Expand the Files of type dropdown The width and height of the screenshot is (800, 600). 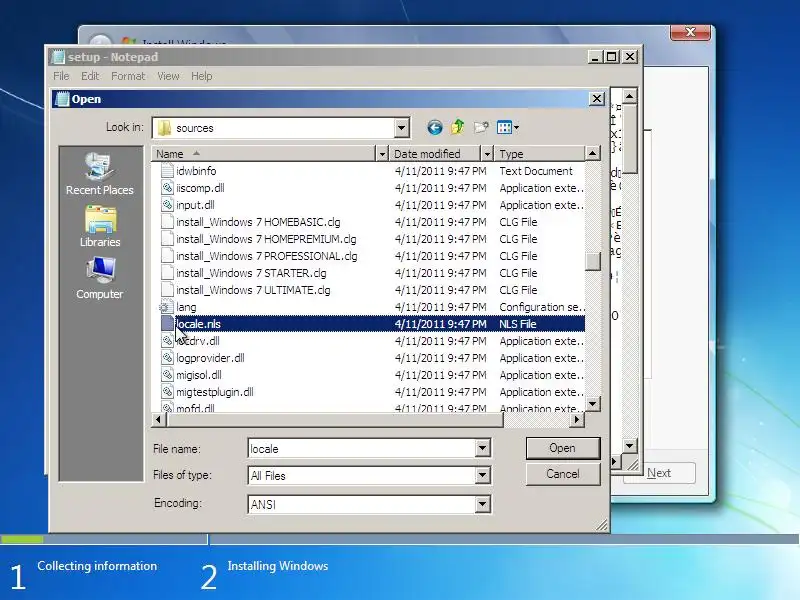482,476
